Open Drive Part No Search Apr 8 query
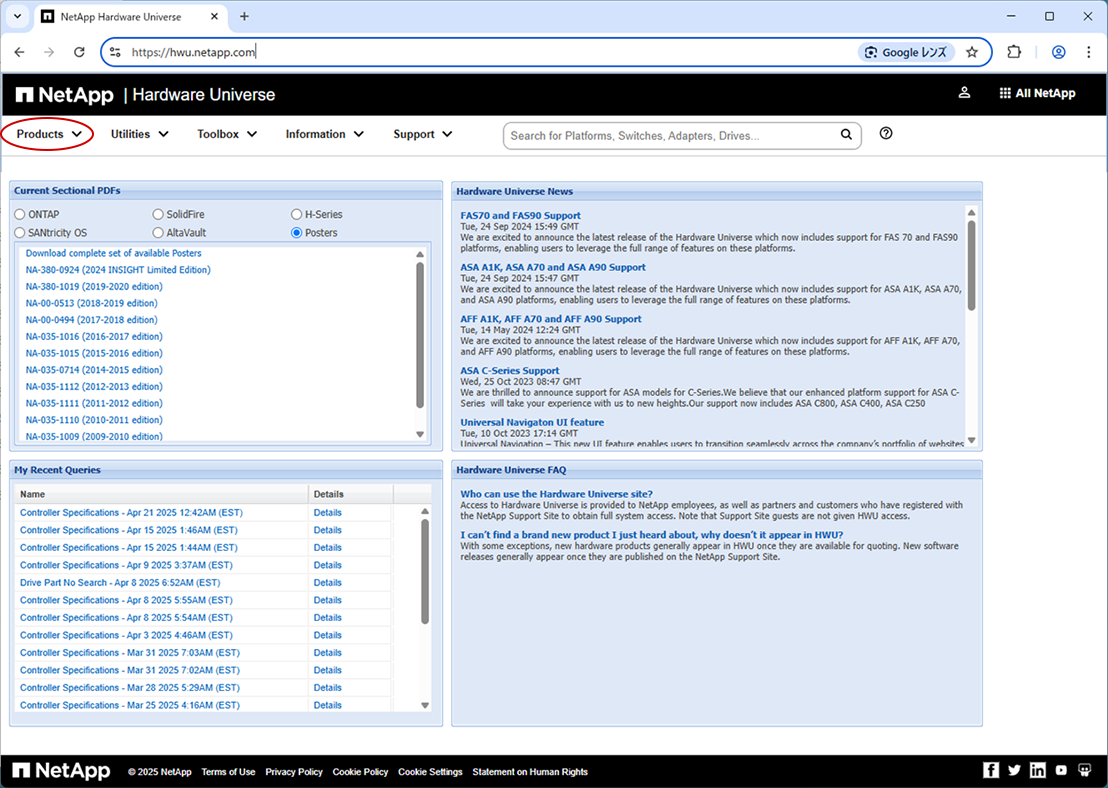The image size is (1108, 788). (120, 583)
